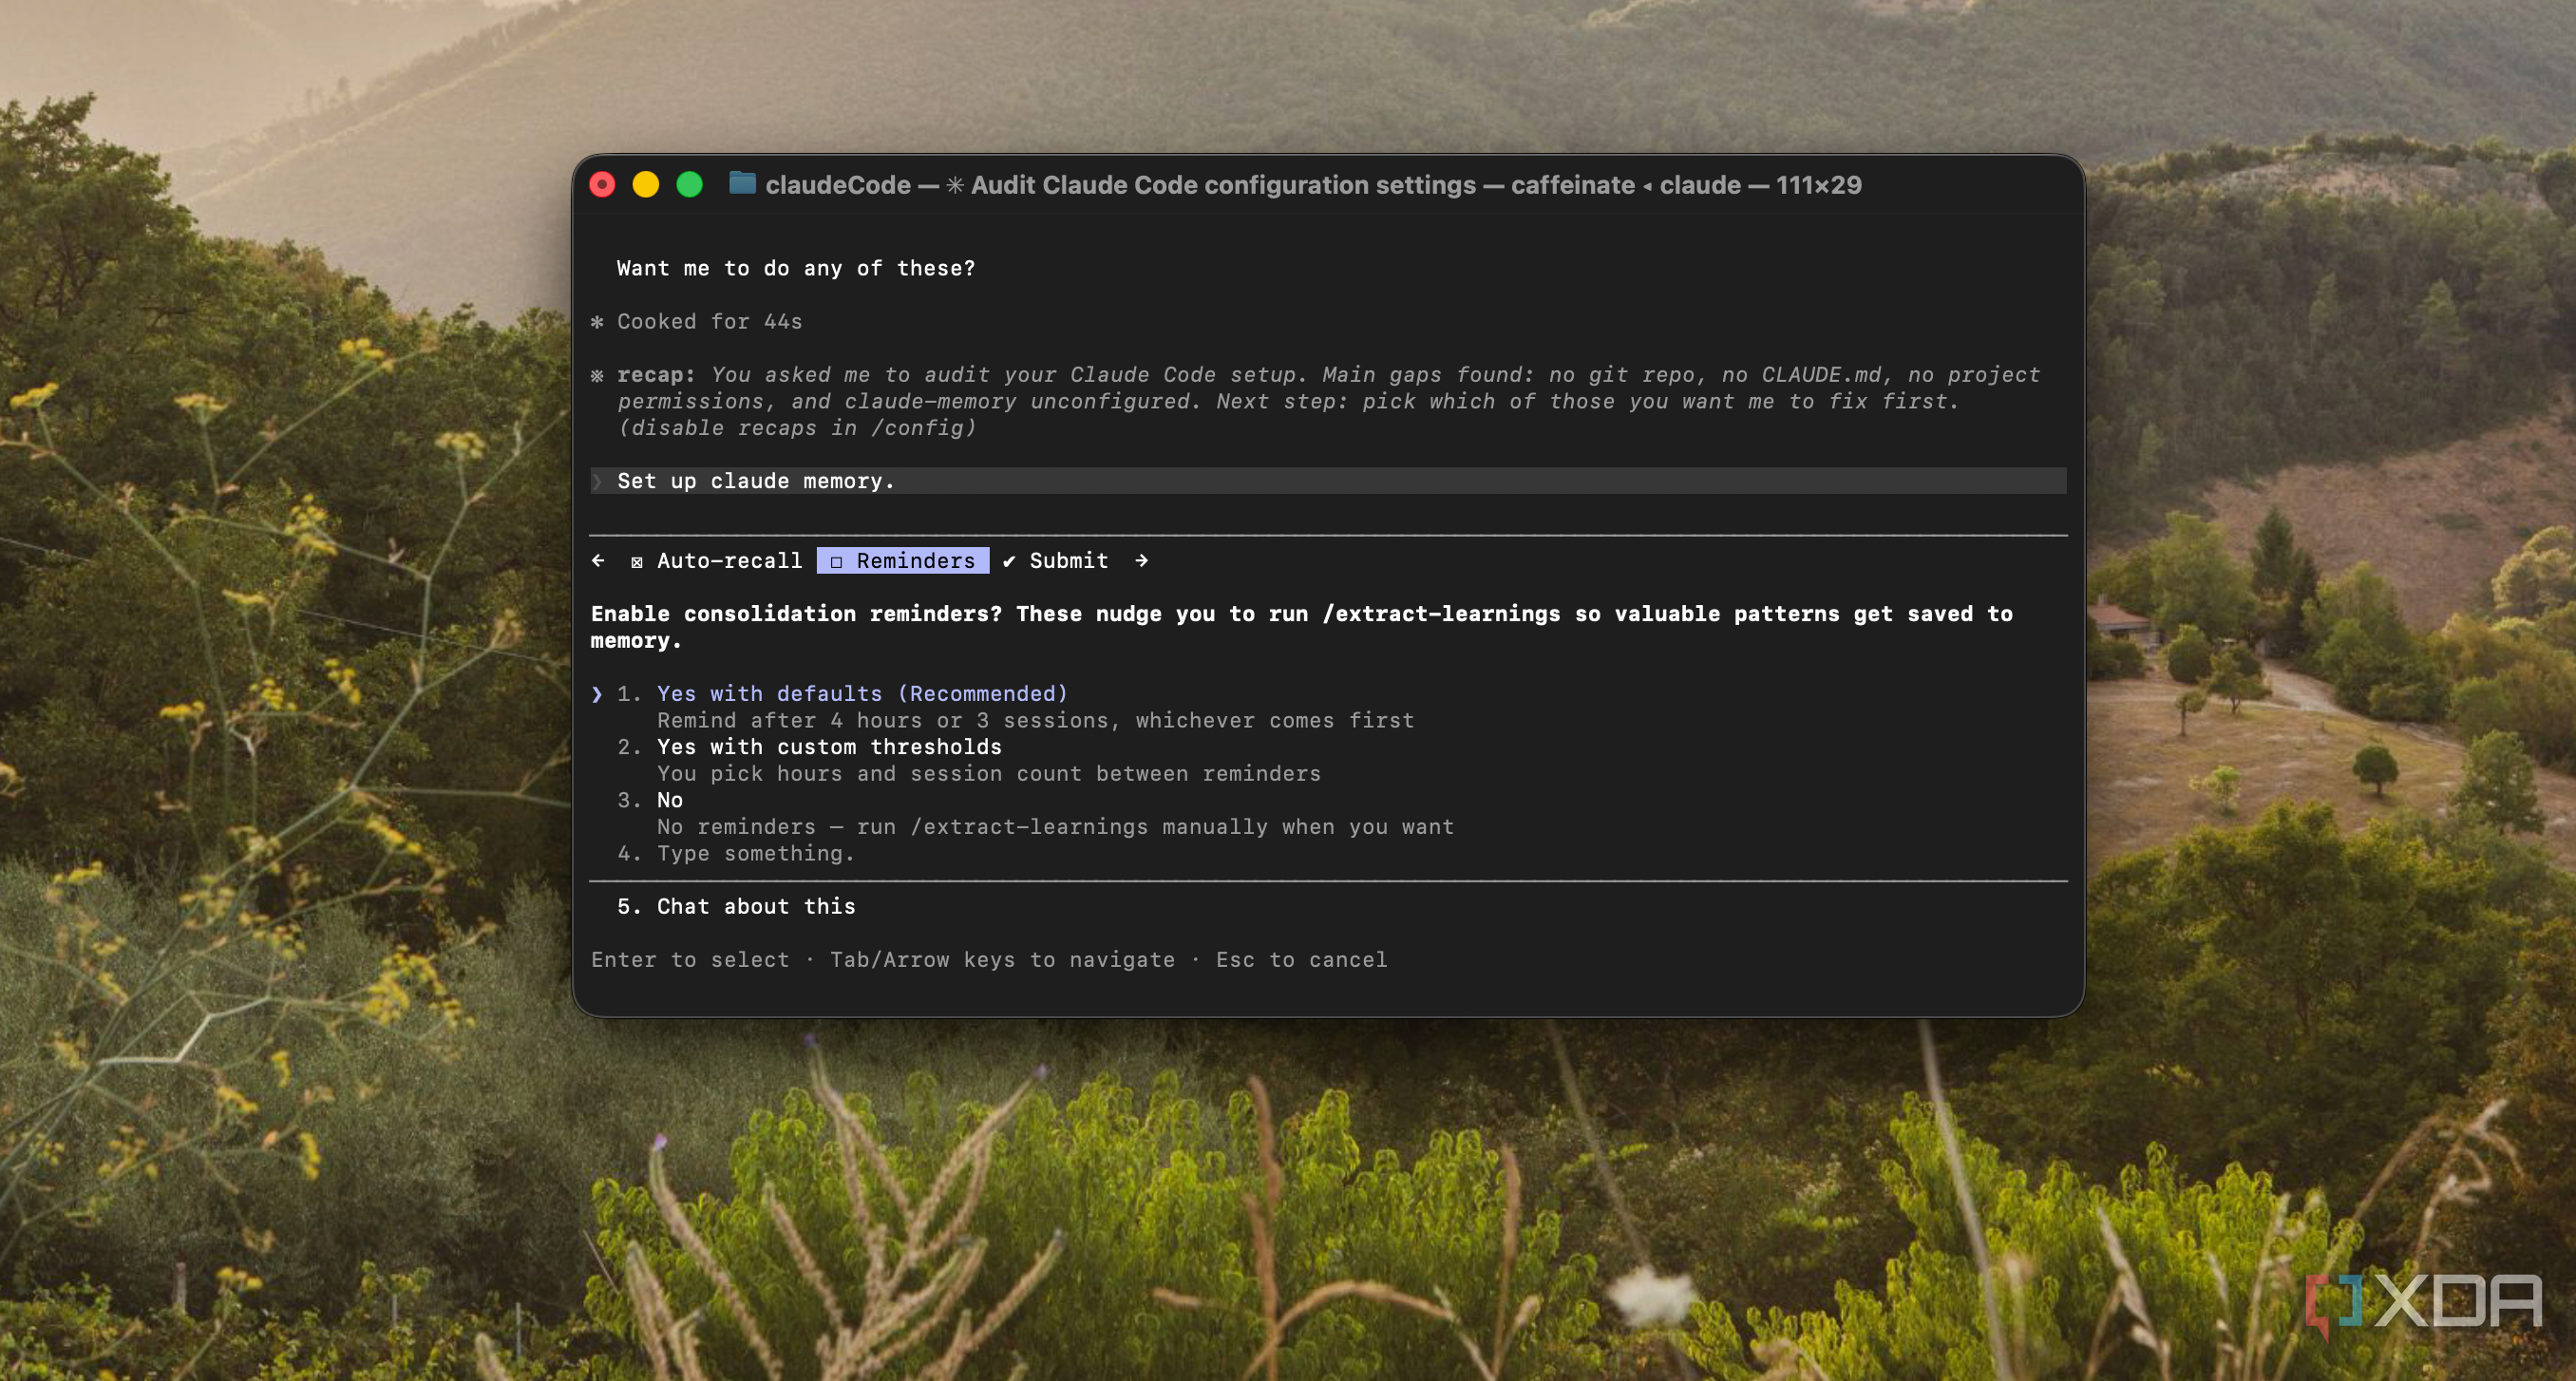
Task: Toggle the checked box beside Auto-recall
Action: point(637,562)
